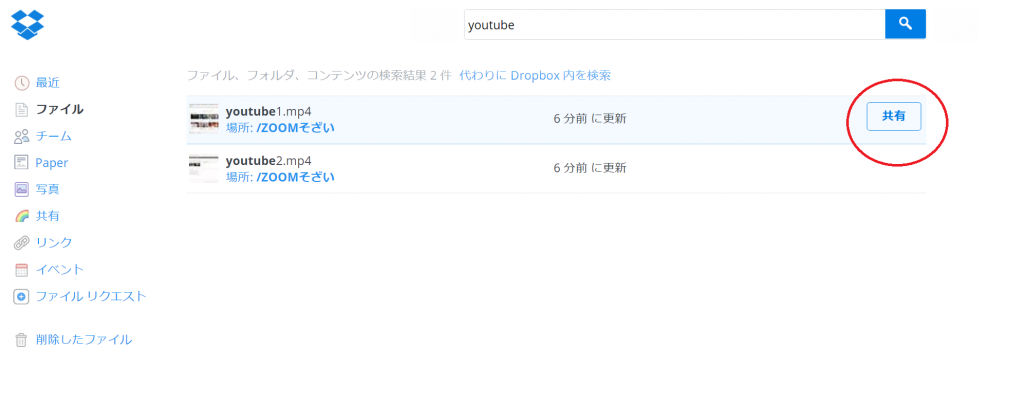Screen dimensions: 1024x420
Task: Open ファイル リクエスト page
Action: click(x=91, y=297)
